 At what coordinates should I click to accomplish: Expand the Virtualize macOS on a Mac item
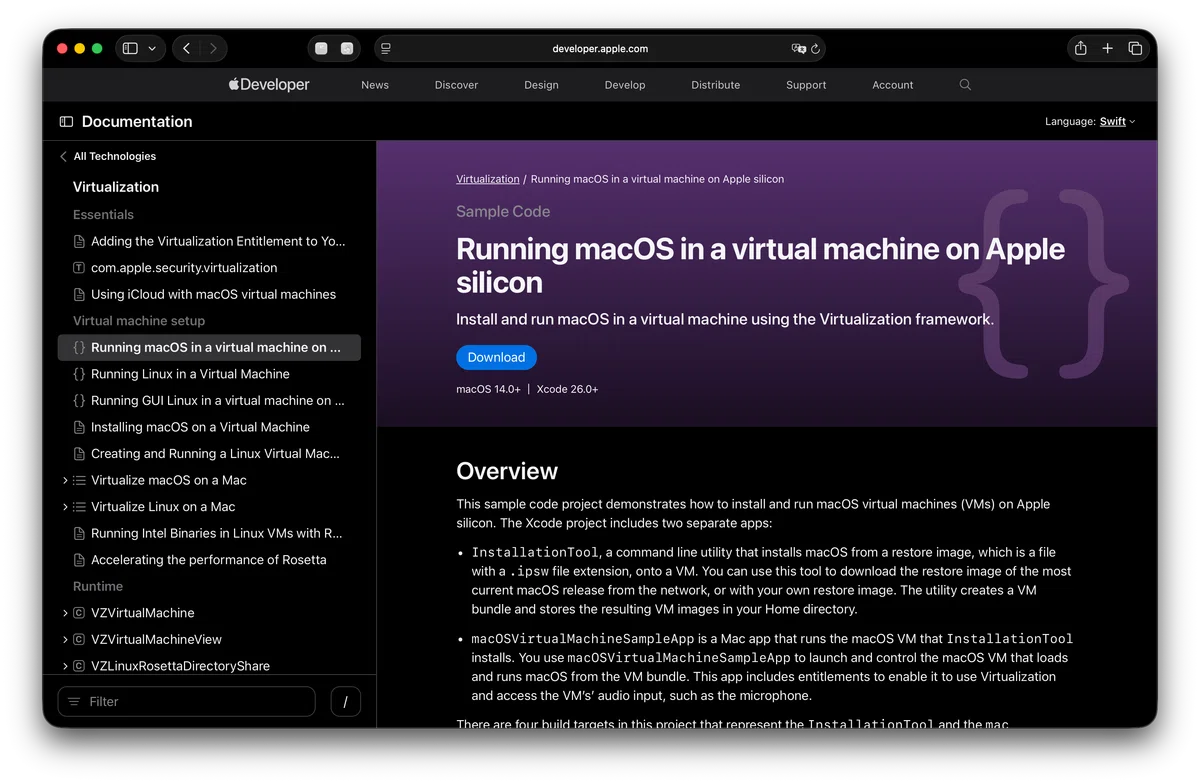[x=65, y=480]
